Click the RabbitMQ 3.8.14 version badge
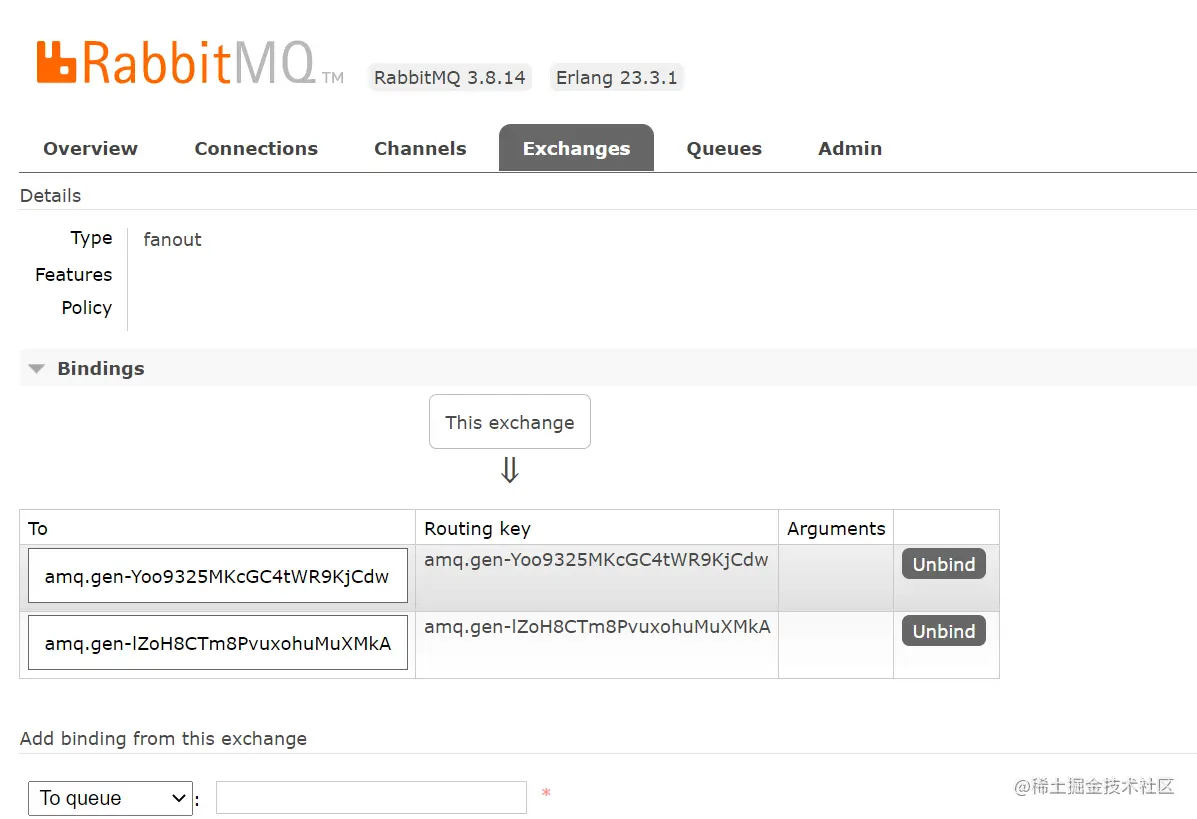Image resolution: width=1197 pixels, height=819 pixels. [x=450, y=78]
